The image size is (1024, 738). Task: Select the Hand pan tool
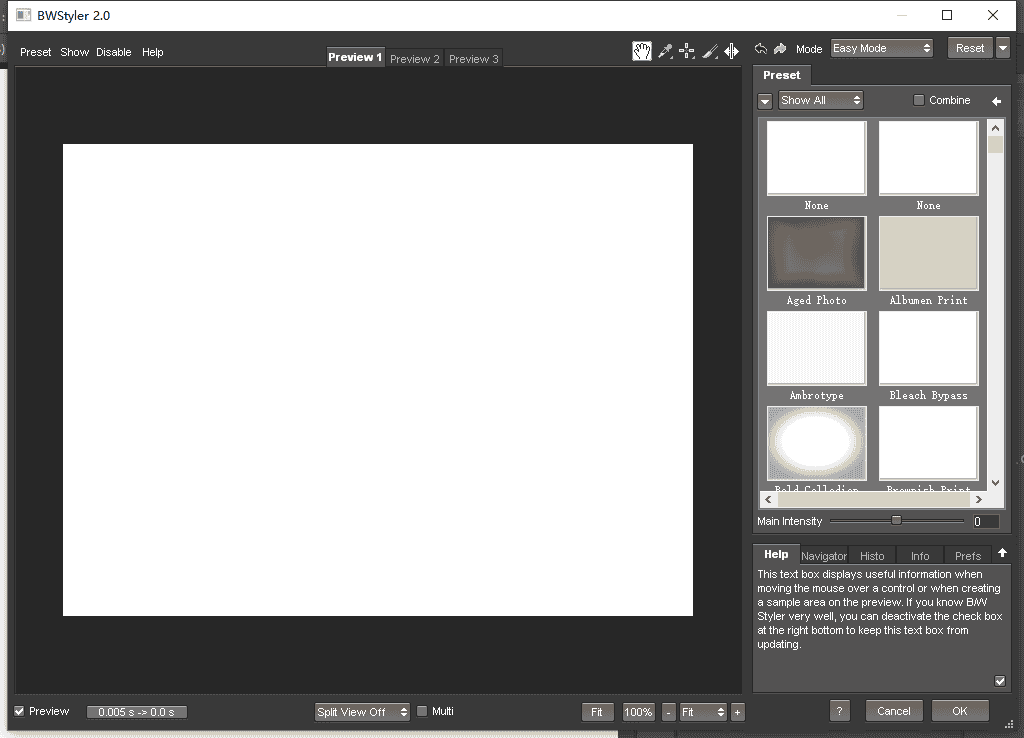coord(642,51)
